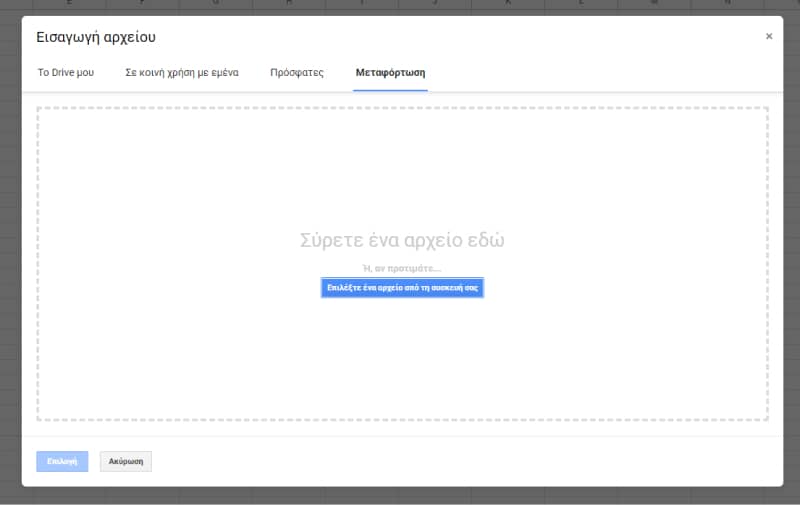The image size is (800, 505).
Task: Open the "Το Drive μου" tab
Action: 66,72
